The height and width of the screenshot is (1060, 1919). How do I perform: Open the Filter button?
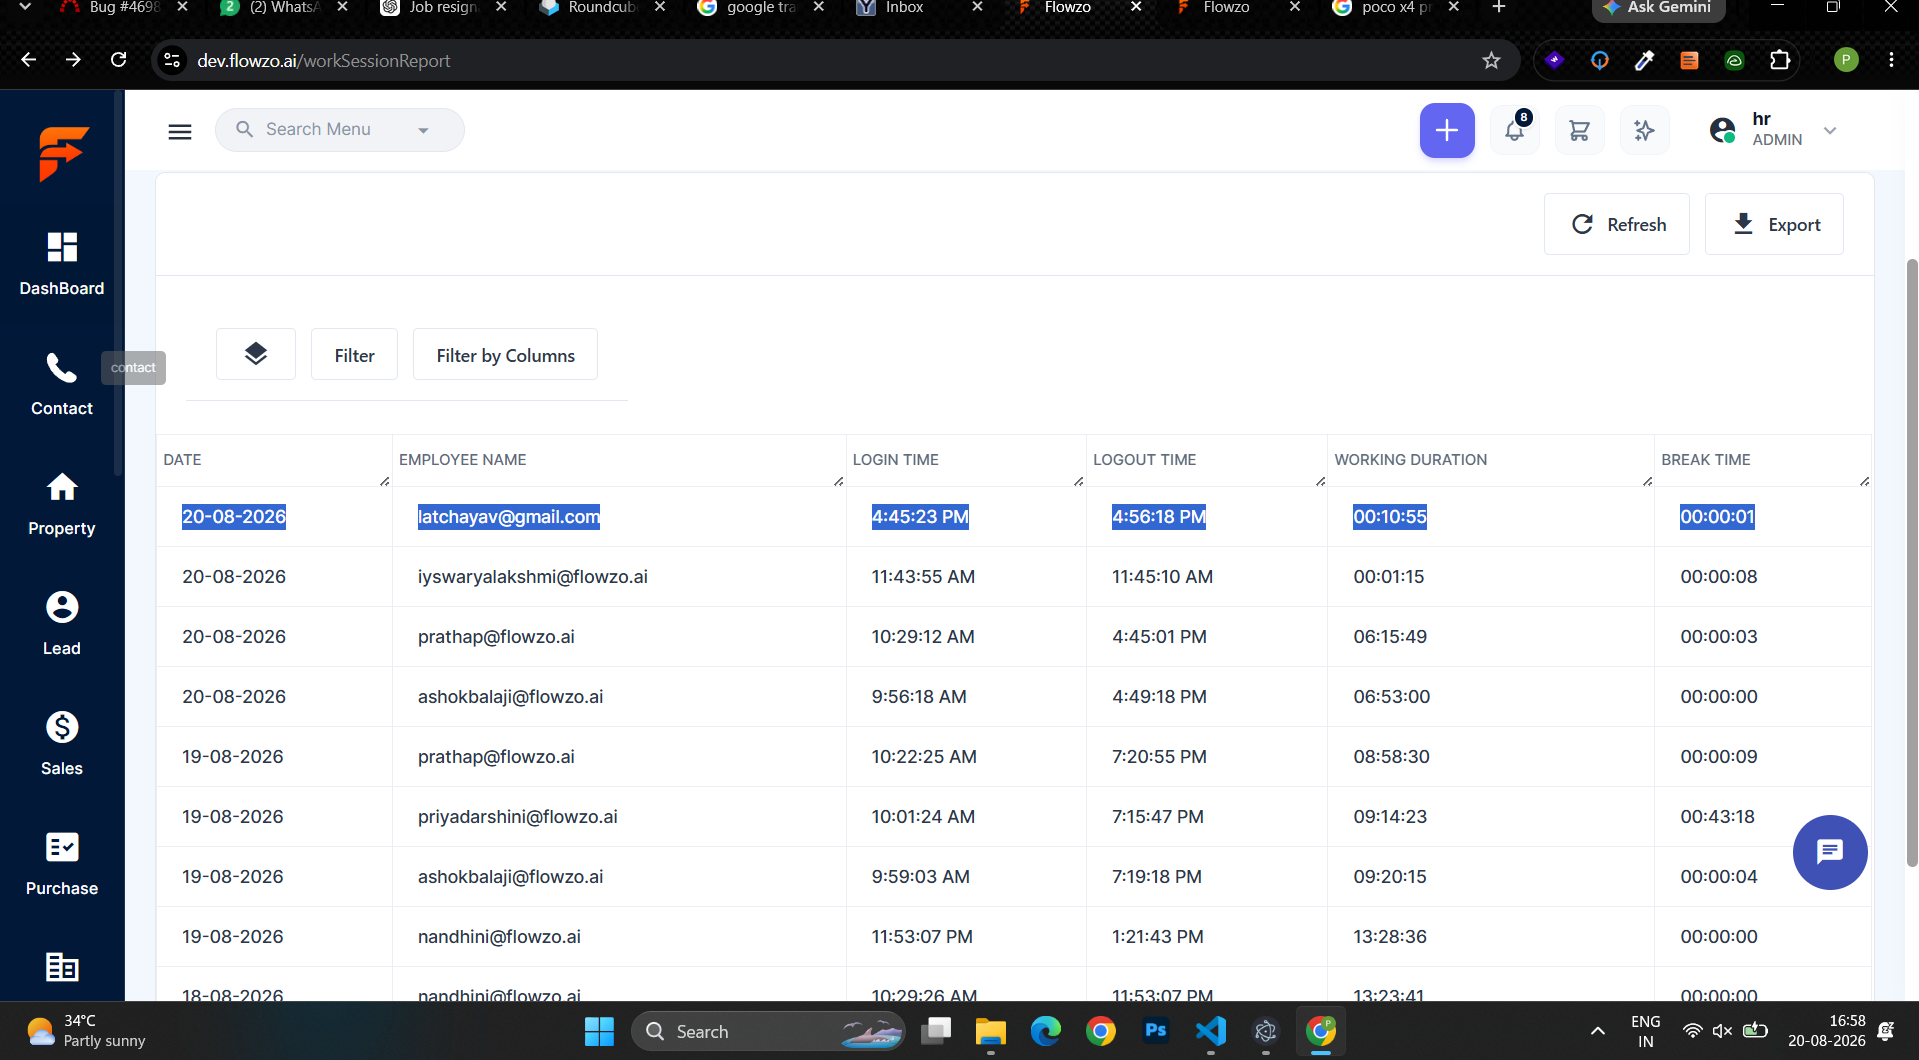click(x=354, y=354)
